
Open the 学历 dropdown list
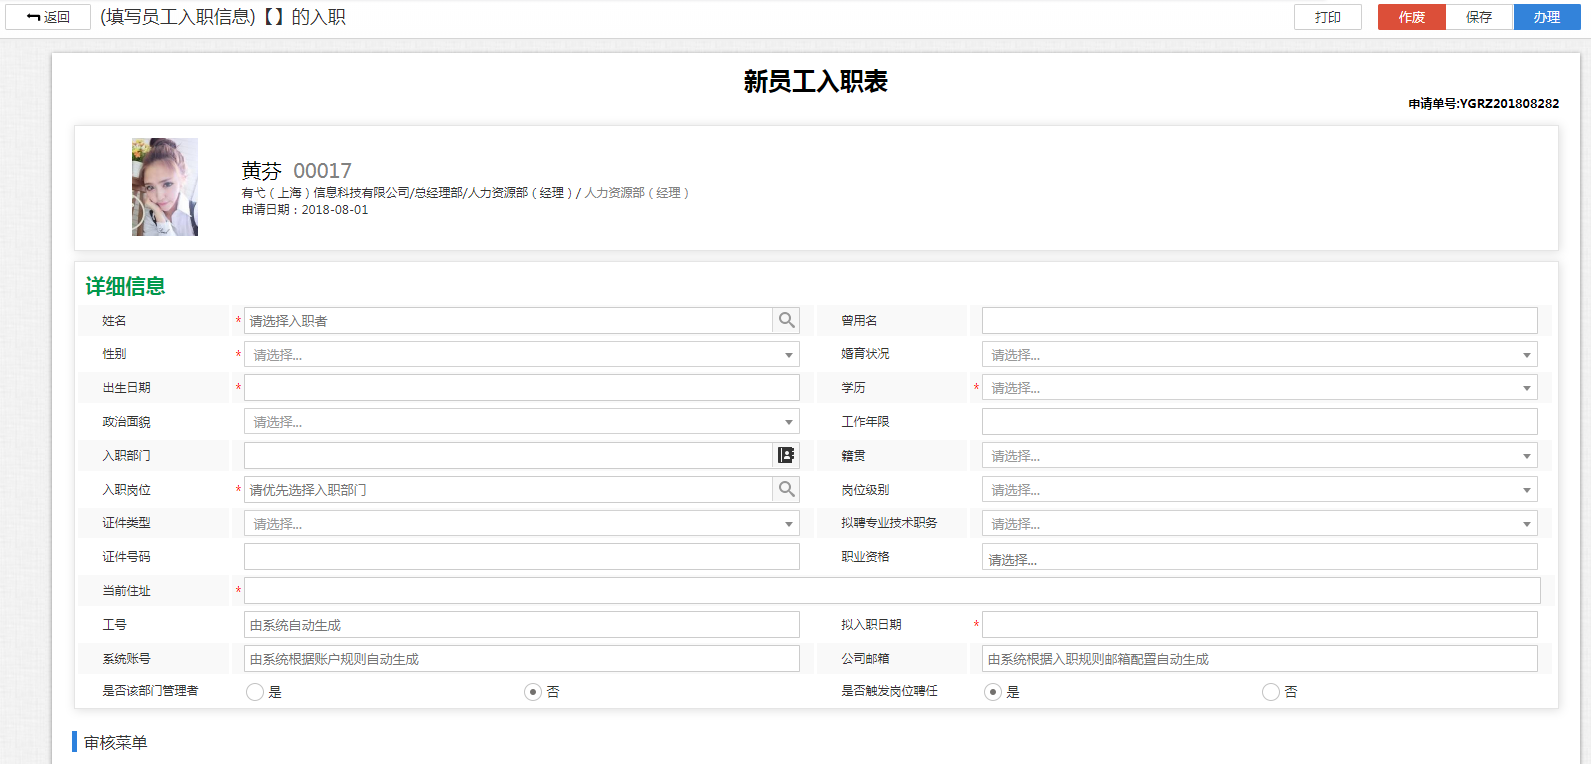pyautogui.click(x=1259, y=388)
